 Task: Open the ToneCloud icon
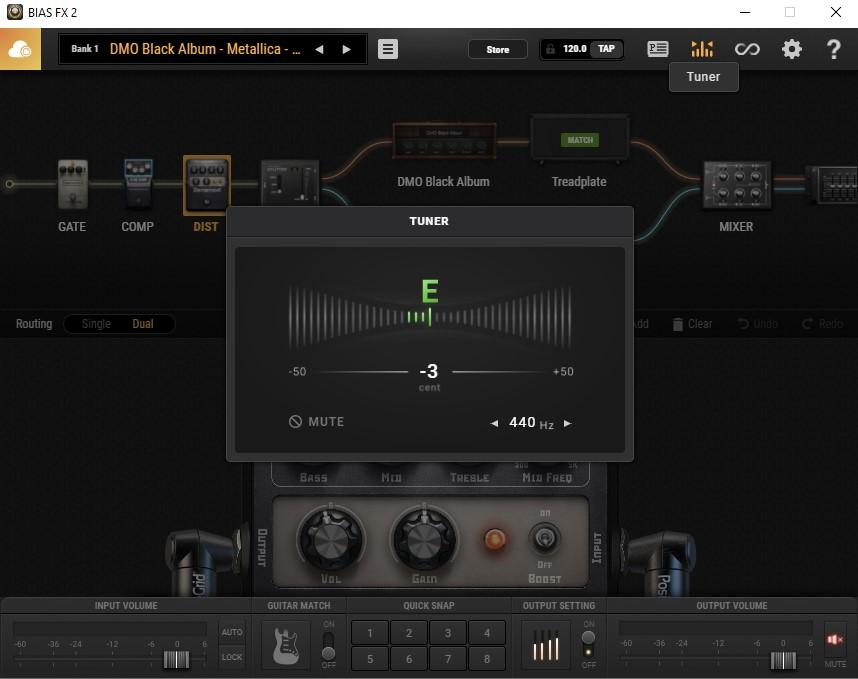(x=20, y=49)
